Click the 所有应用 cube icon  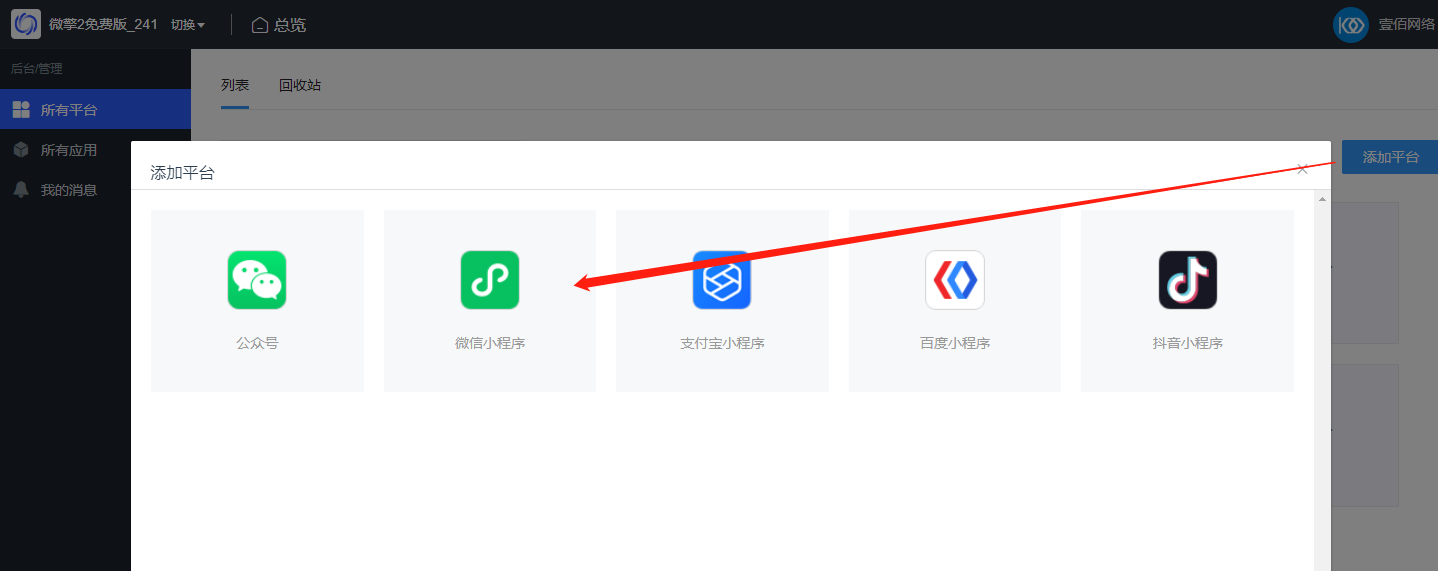click(21, 150)
